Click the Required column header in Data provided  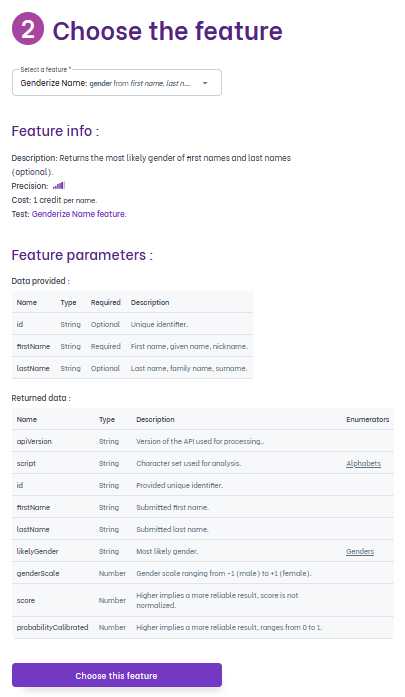click(x=105, y=302)
